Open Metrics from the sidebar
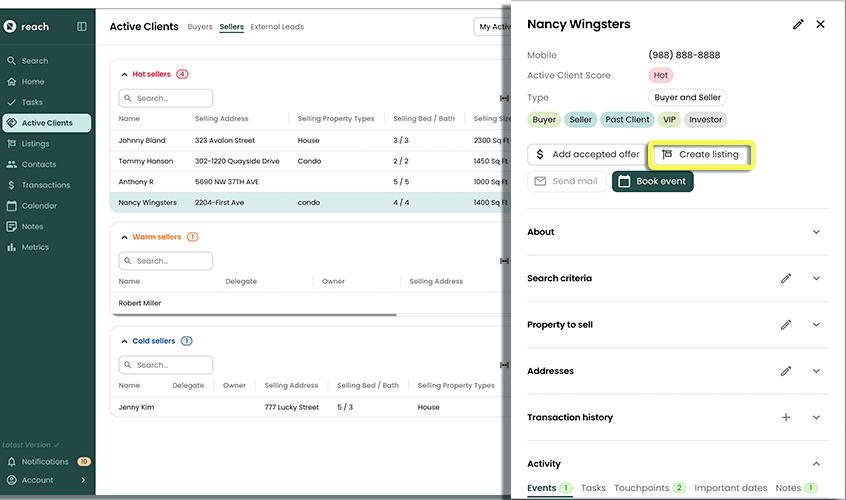Screen dimensions: 846x500 click(35, 247)
